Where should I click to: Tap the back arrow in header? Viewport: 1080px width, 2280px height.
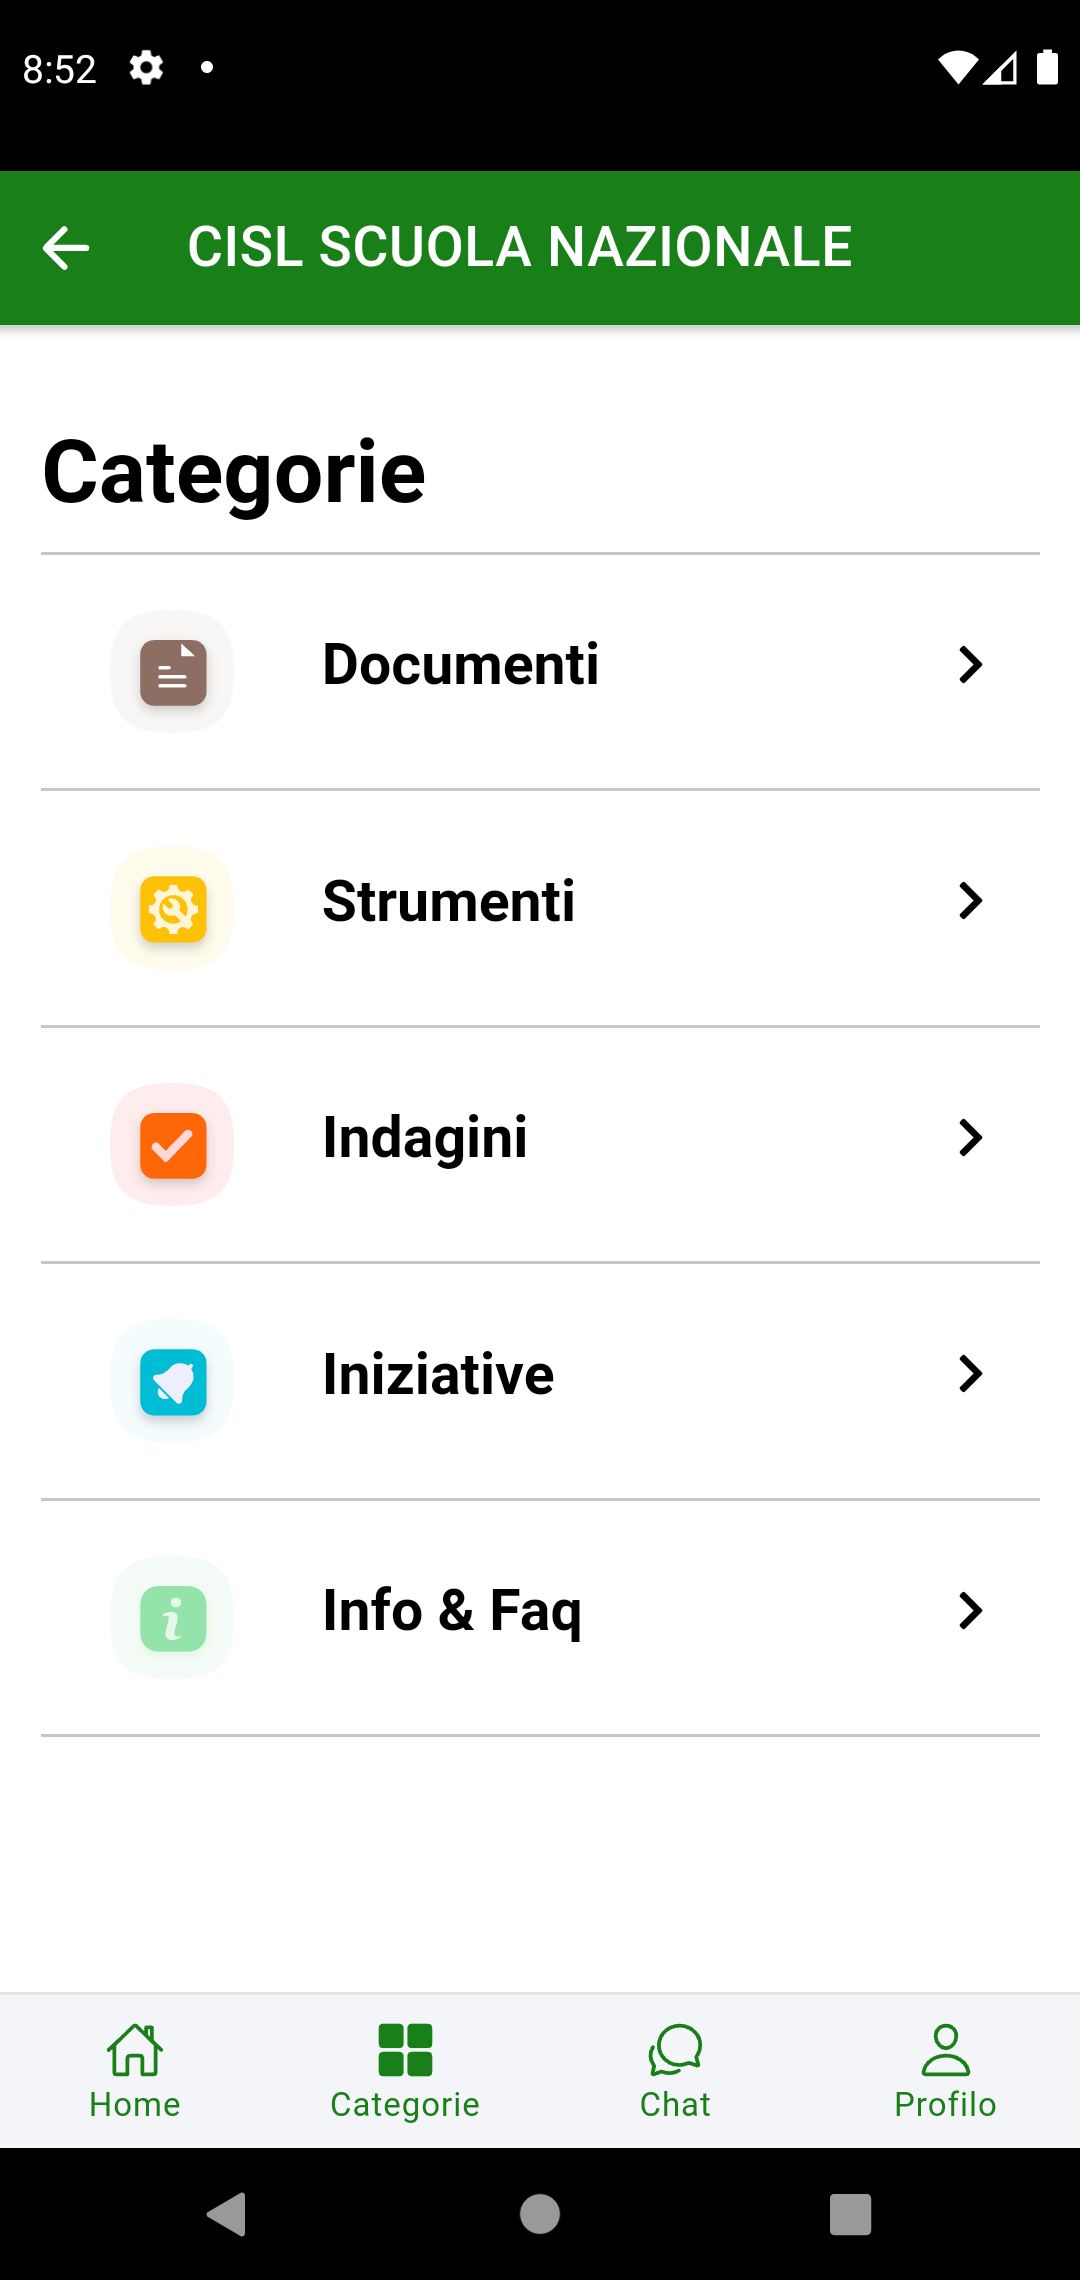point(66,248)
